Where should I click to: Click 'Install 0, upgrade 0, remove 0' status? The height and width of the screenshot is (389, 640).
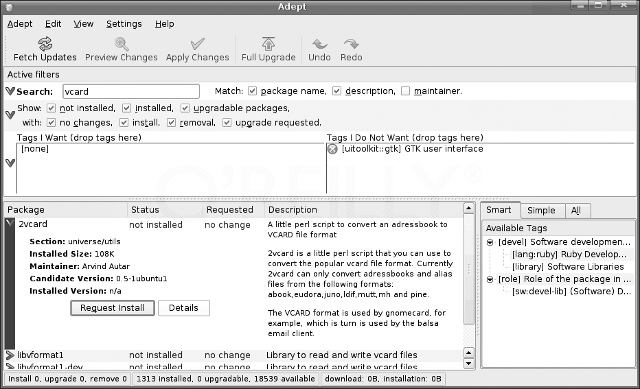click(x=67, y=379)
